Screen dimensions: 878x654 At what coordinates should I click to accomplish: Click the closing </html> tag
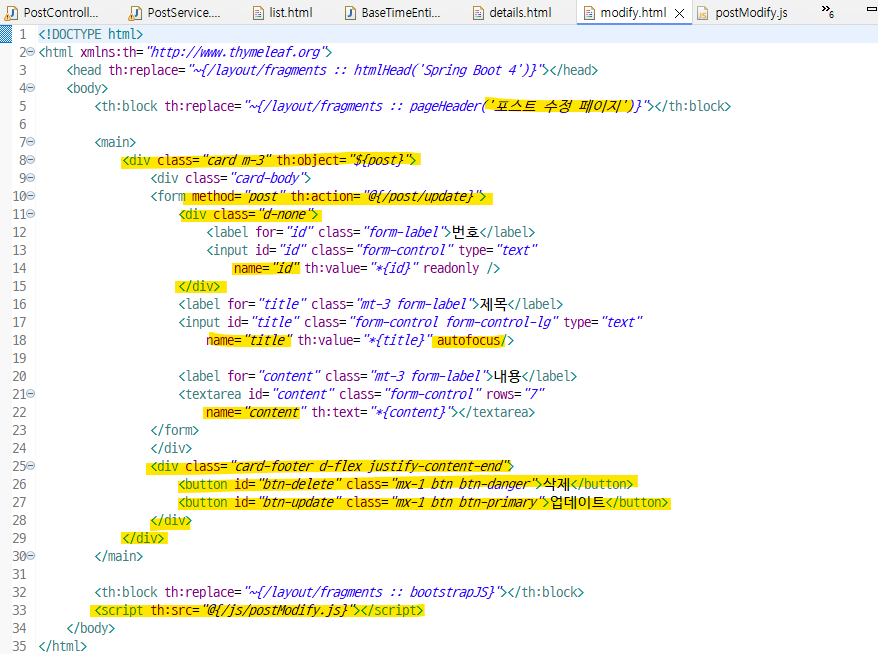point(62,646)
